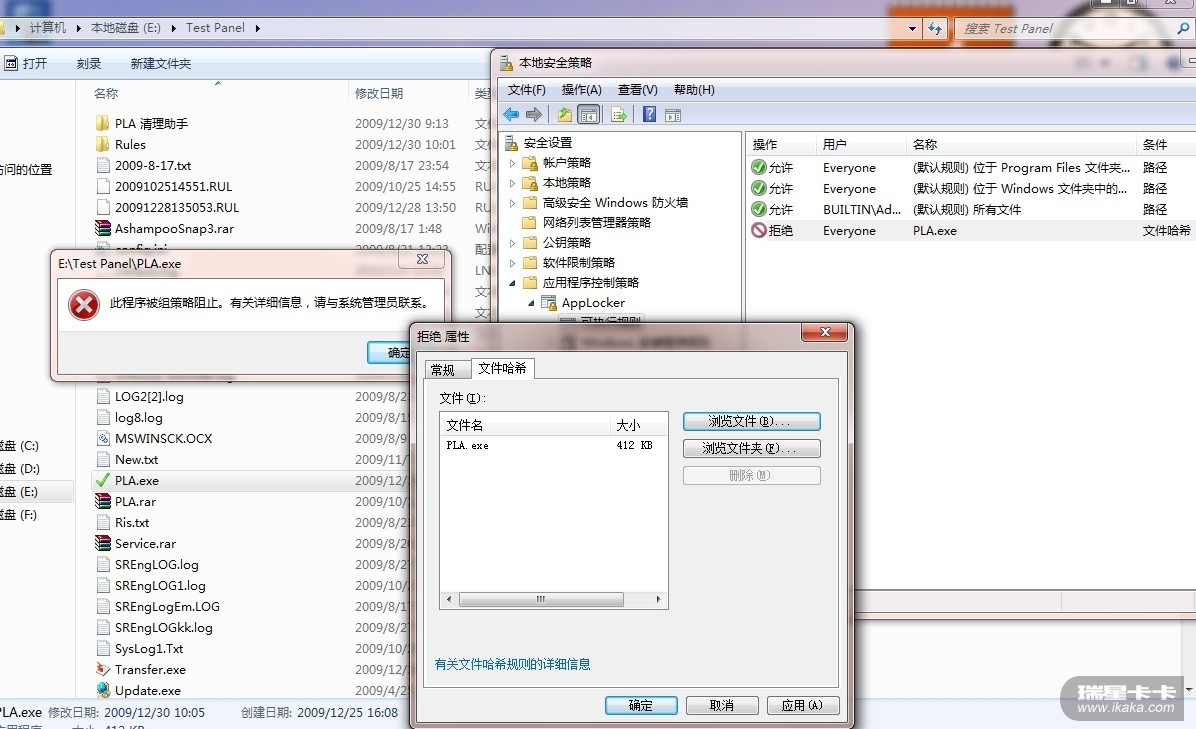Go back in Local Security Policy toolbar

click(x=511, y=114)
